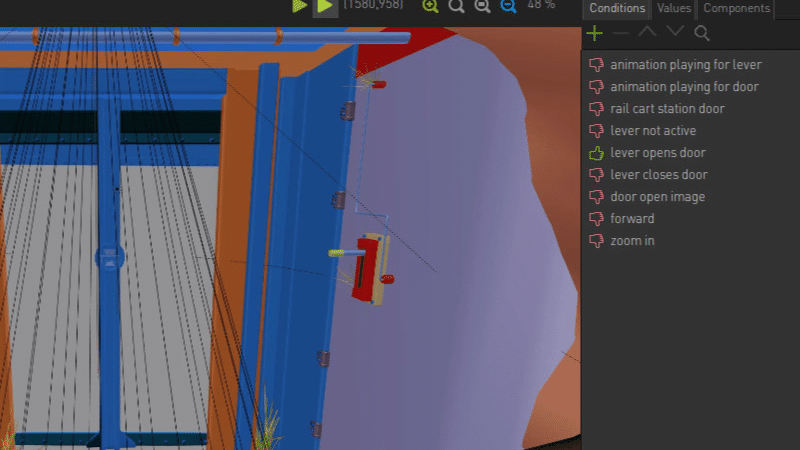Toggle thumb for 'animation playing for lever'

coord(596,65)
